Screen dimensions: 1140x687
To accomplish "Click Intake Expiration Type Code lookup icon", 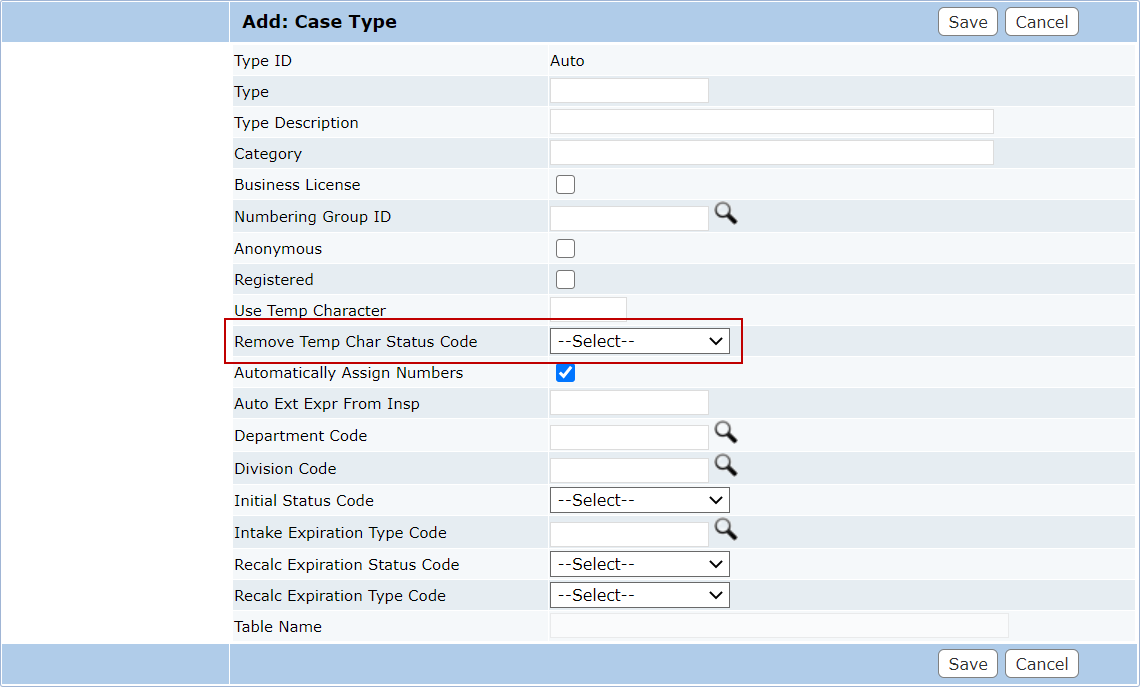I will click(725, 530).
